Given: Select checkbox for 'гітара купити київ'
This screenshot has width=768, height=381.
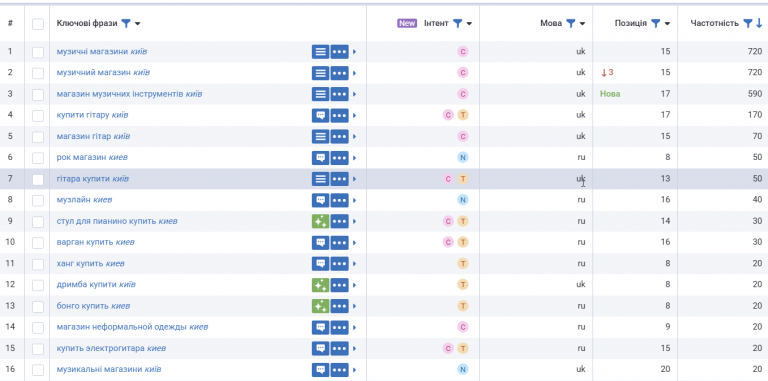Looking at the screenshot, I should click(x=38, y=179).
